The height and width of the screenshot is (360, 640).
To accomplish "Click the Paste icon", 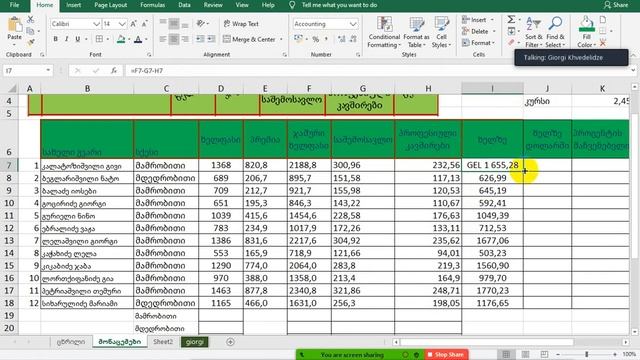I will coord(15,25).
